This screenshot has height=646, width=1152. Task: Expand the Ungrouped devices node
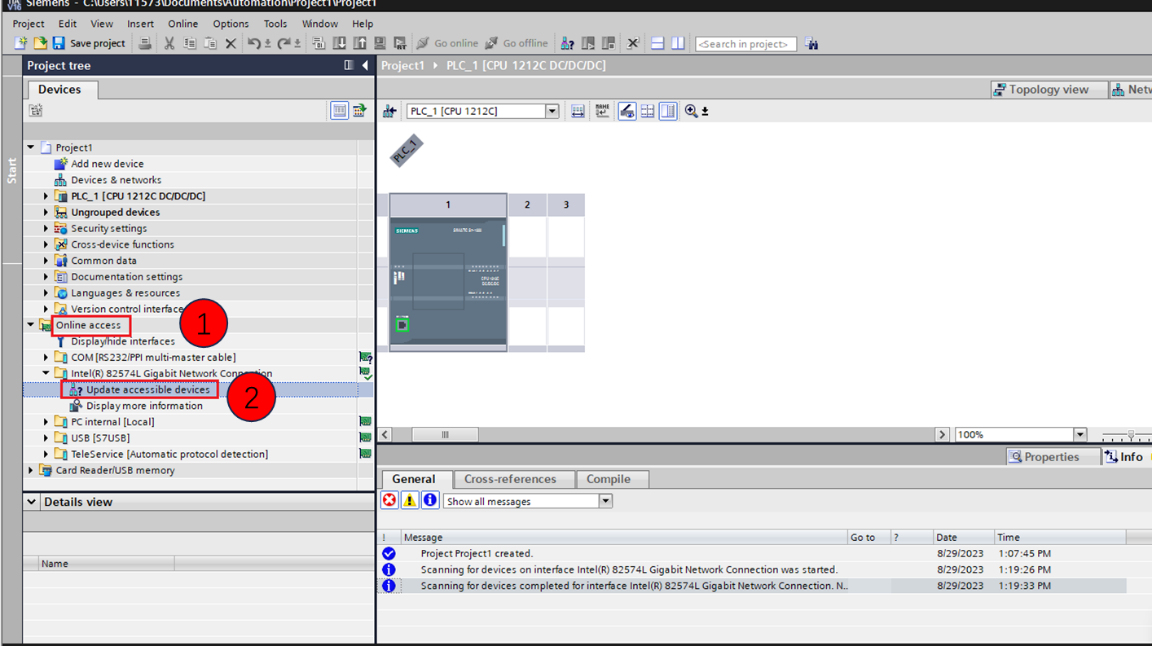click(46, 212)
